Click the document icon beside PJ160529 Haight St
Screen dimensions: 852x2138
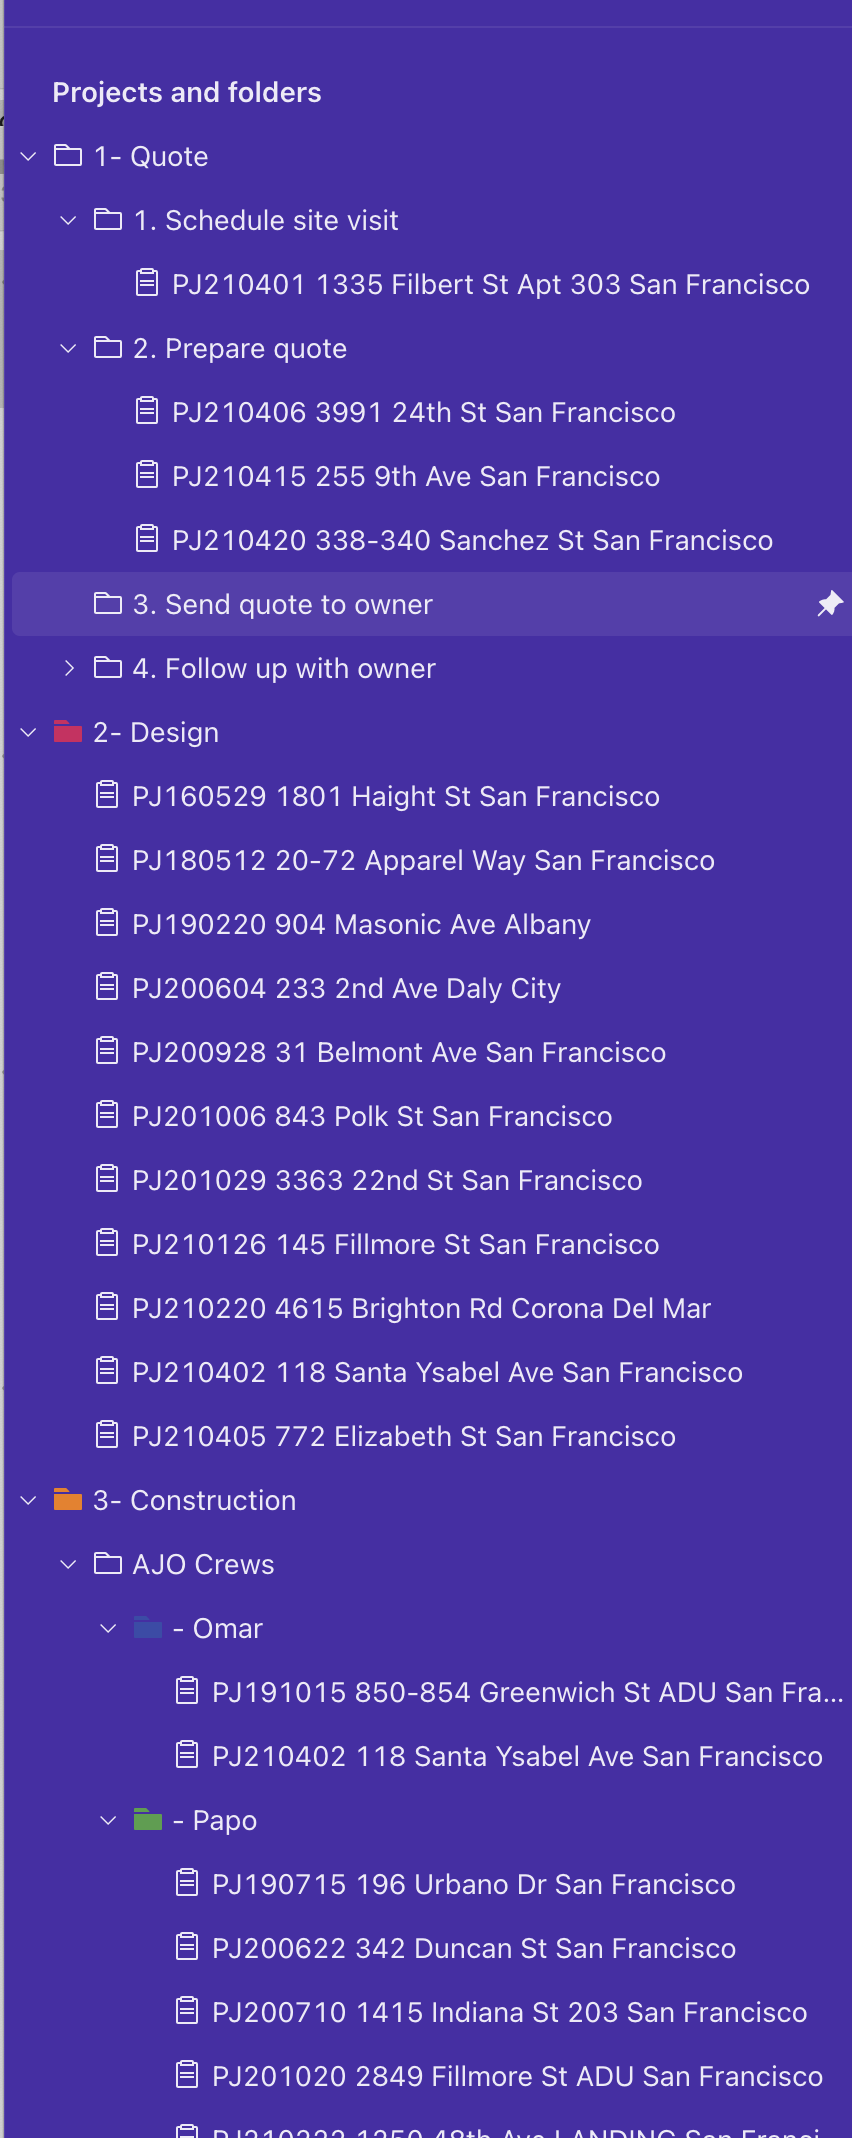pos(107,796)
